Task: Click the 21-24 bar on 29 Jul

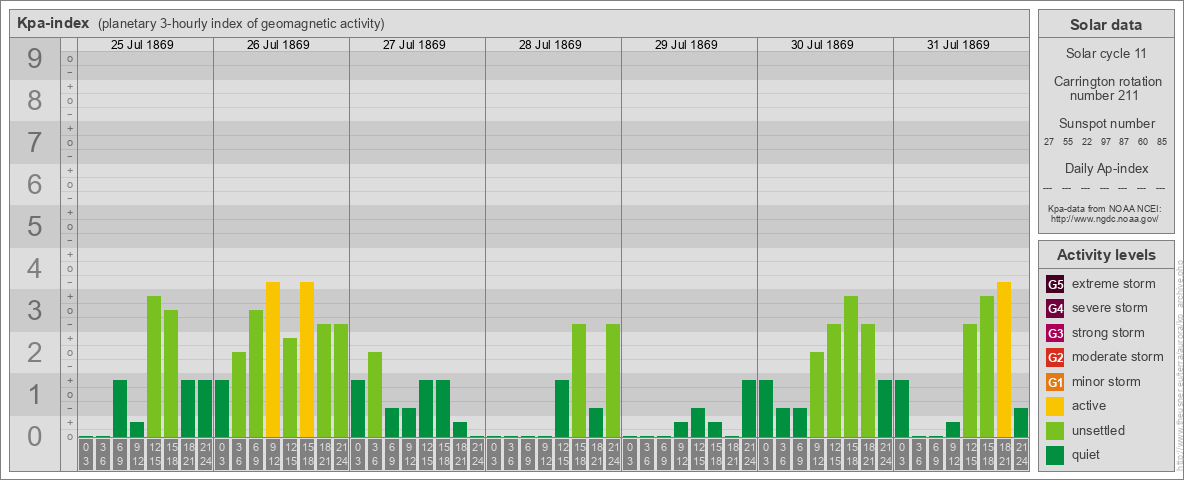Action: [x=748, y=409]
